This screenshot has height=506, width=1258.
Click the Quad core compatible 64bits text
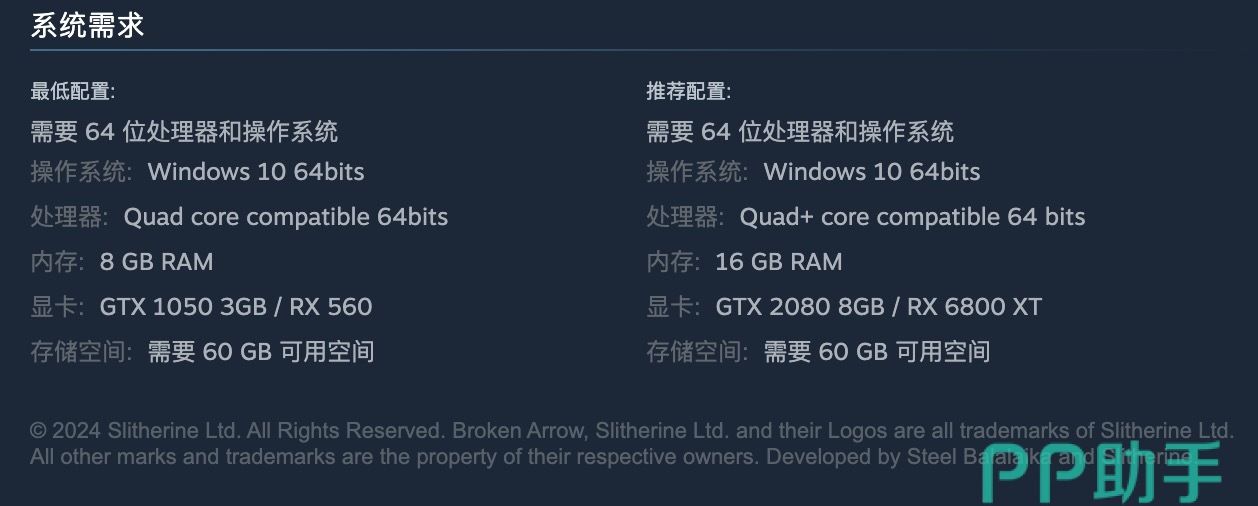[x=286, y=217]
